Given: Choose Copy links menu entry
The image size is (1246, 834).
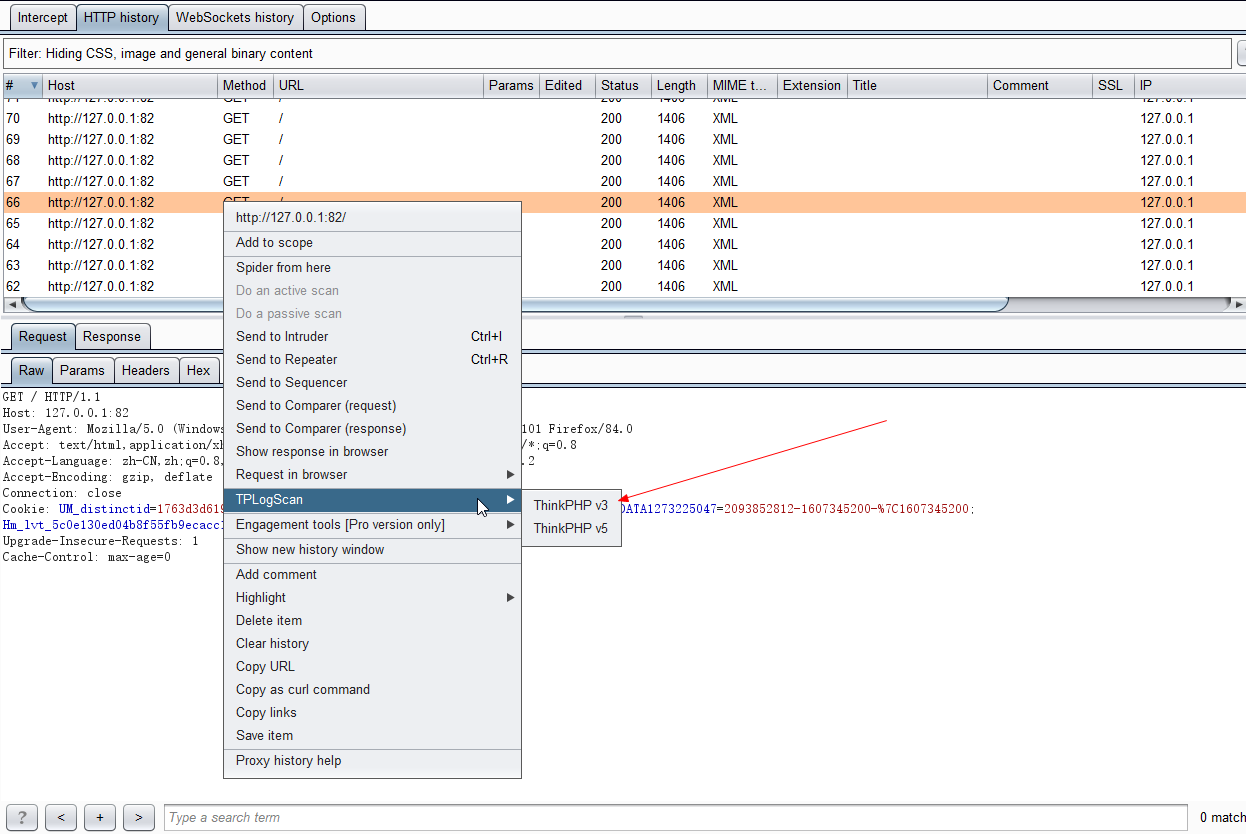Looking at the screenshot, I should 372,712.
